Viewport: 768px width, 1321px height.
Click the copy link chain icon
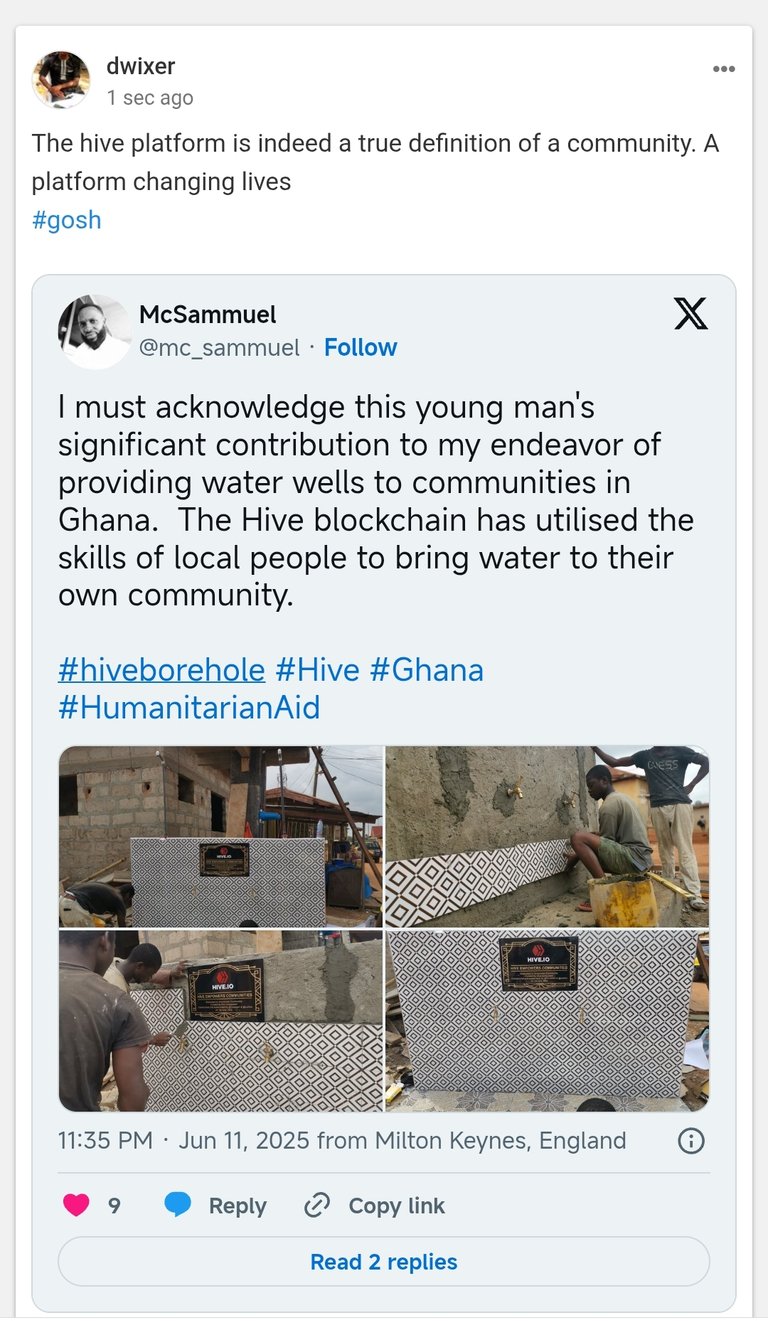coord(317,1205)
